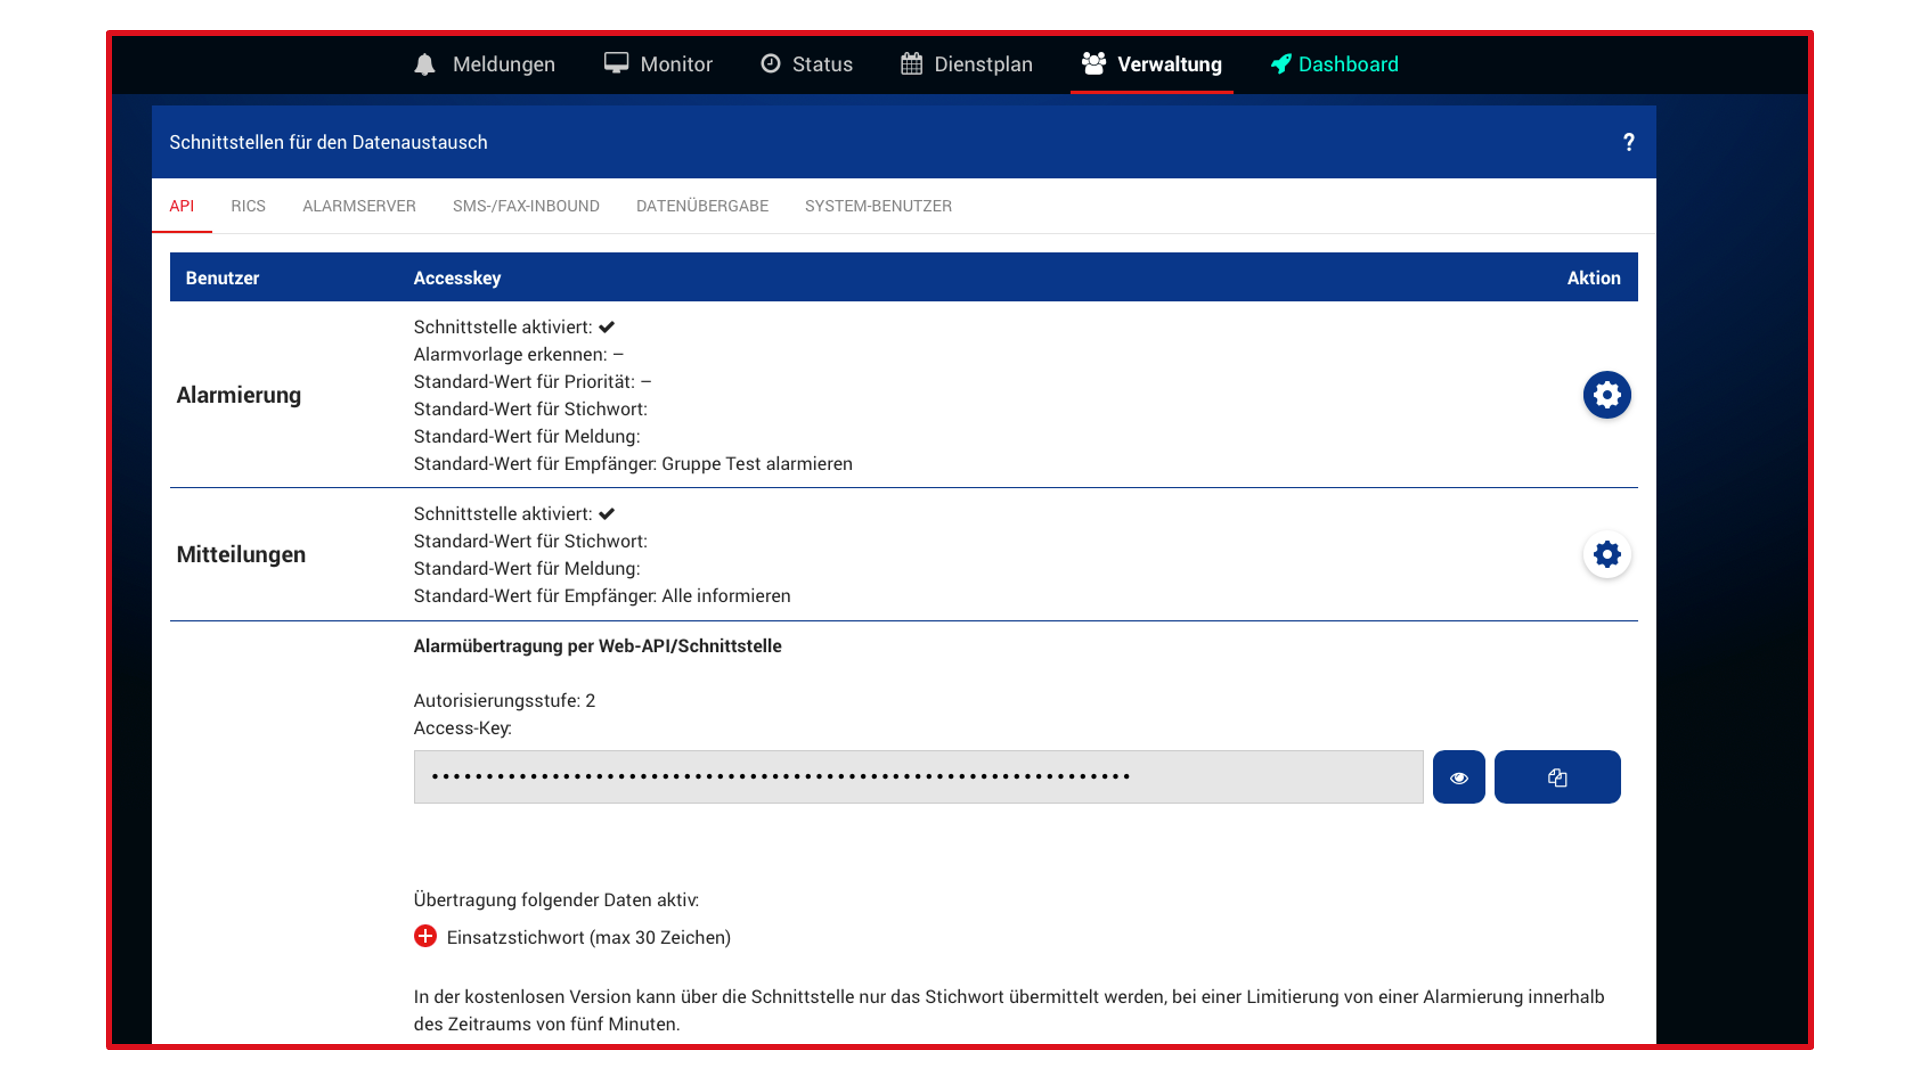Switch to the RICS tab
The image size is (1920, 1080).
coord(248,206)
